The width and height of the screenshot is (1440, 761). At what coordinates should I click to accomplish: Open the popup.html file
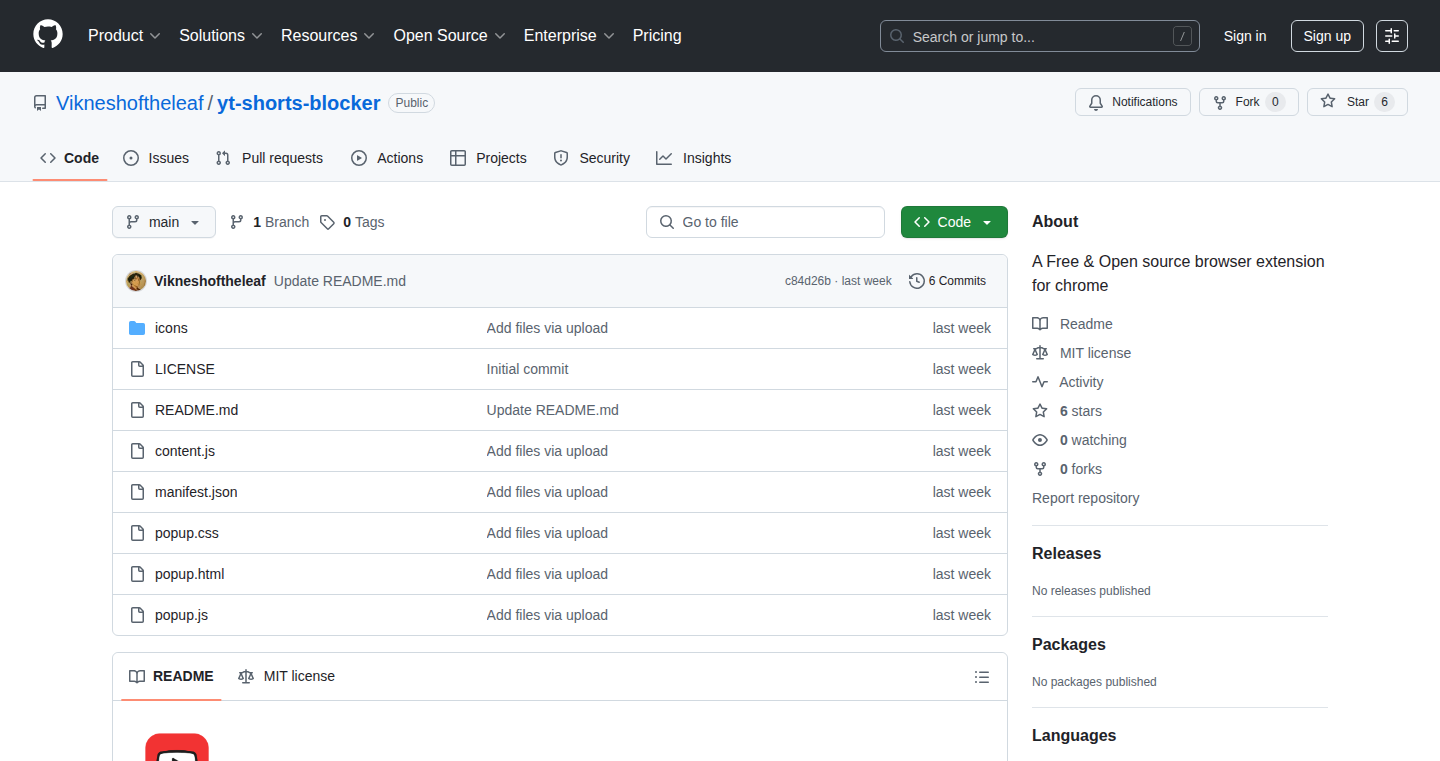click(x=190, y=574)
